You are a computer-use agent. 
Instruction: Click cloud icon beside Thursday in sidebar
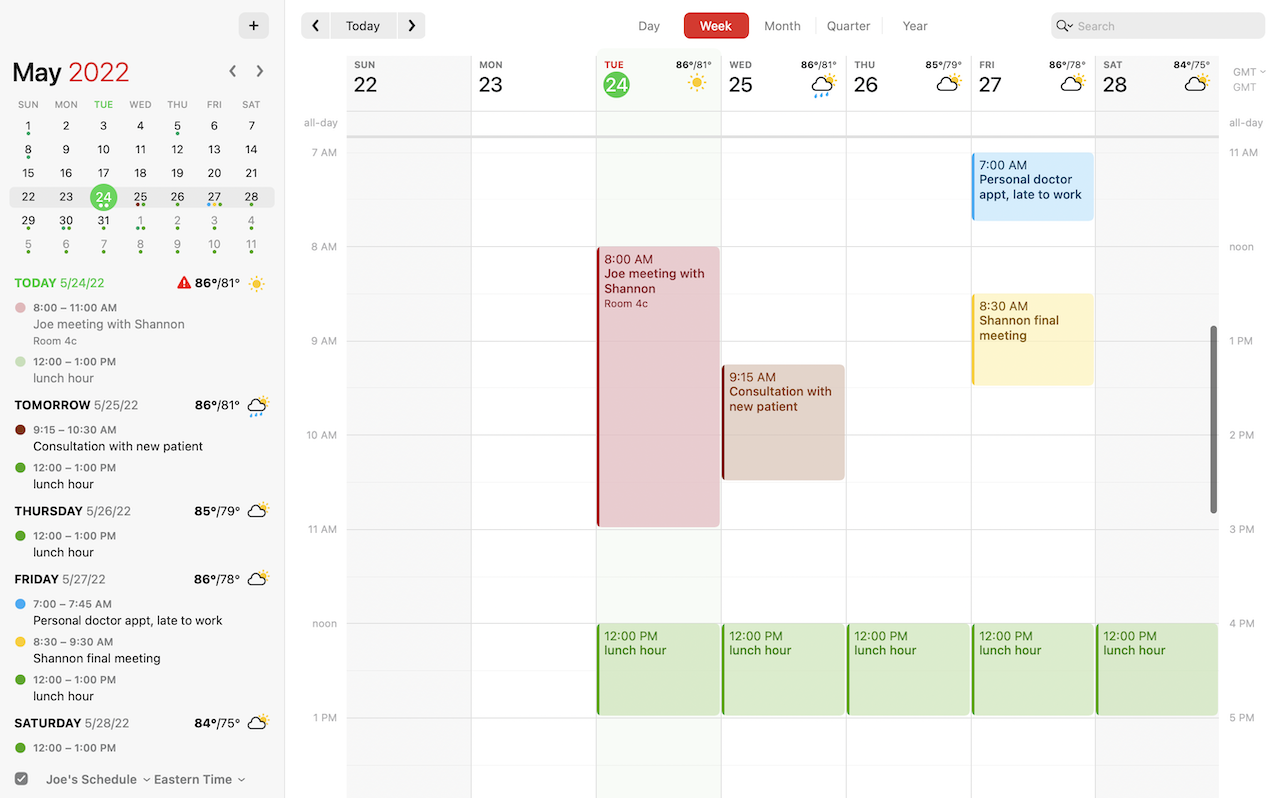(x=258, y=510)
